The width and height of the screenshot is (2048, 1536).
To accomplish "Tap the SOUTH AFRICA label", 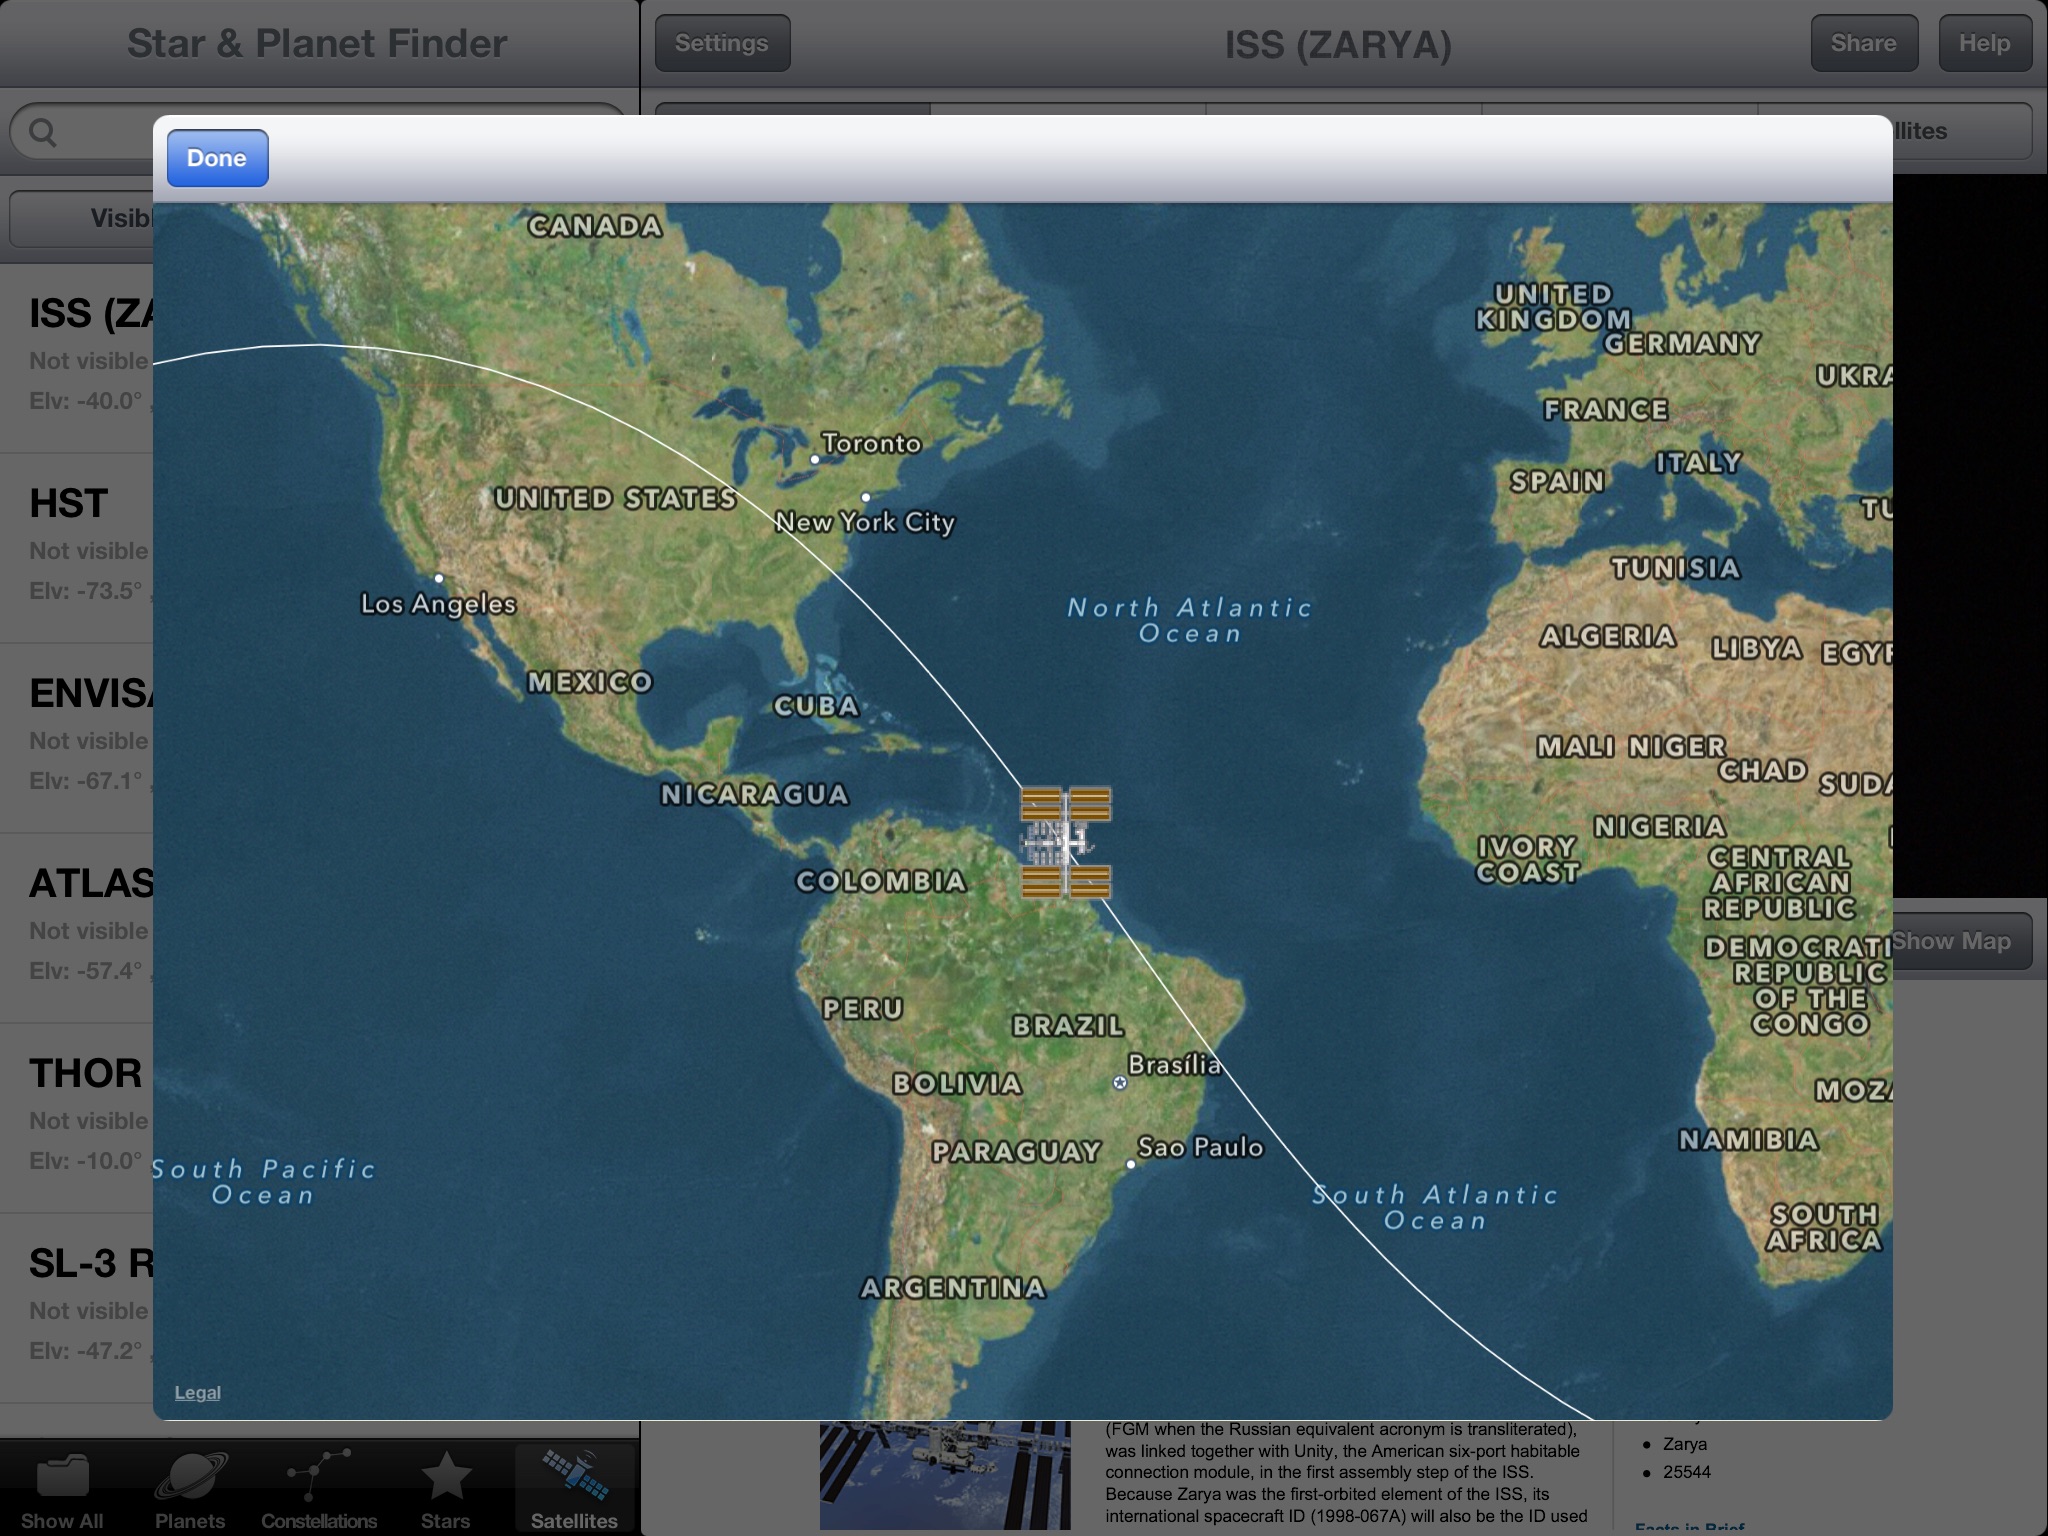I will pos(1824,1227).
